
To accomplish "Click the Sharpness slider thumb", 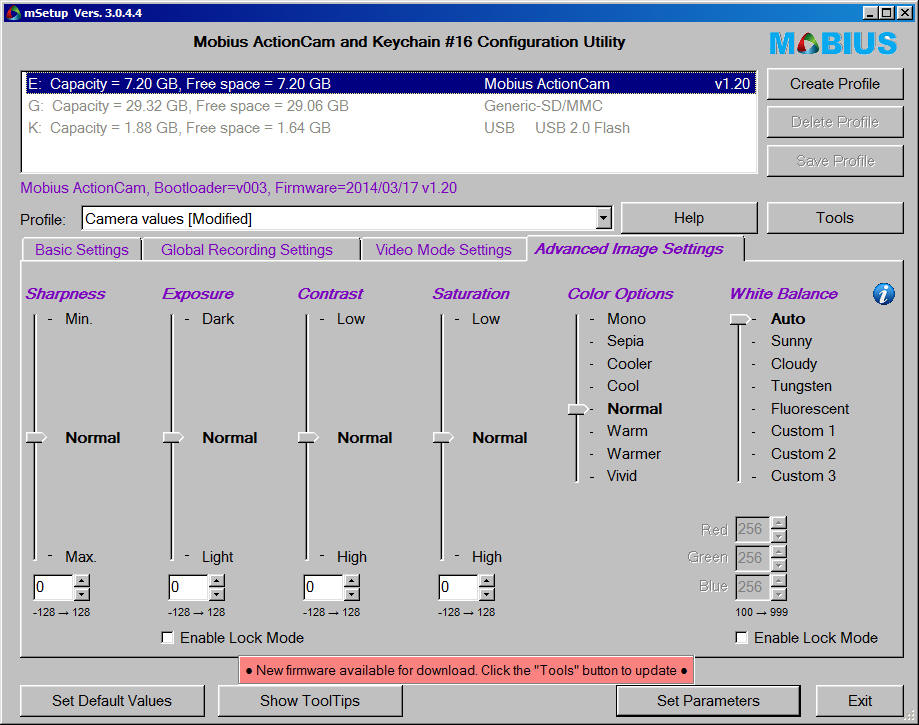I will click(36, 437).
